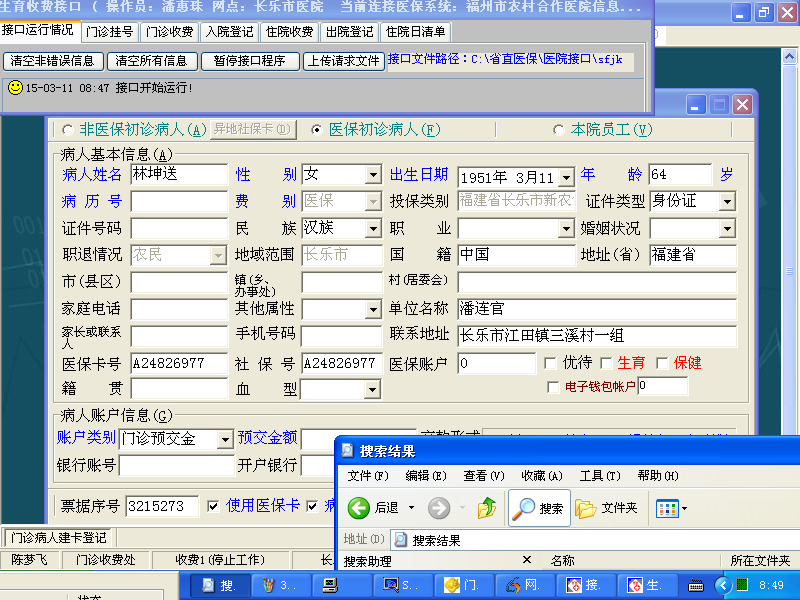Switch to 住院收费 tab

[289, 32]
